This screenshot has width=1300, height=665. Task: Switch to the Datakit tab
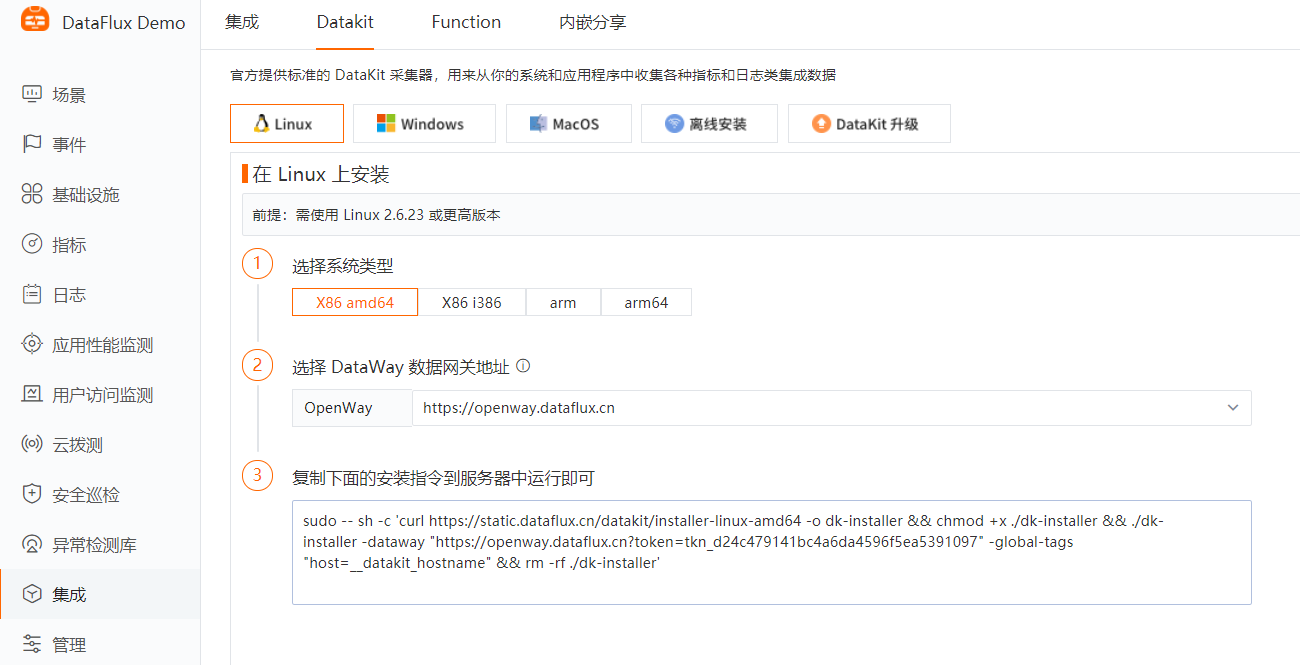(x=345, y=22)
